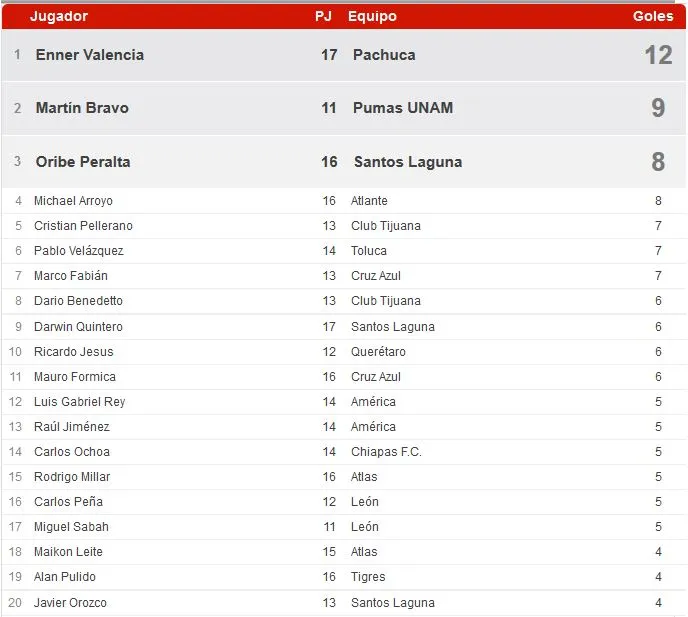Click the Jugador column header
The height and width of the screenshot is (617, 688).
coord(59,16)
